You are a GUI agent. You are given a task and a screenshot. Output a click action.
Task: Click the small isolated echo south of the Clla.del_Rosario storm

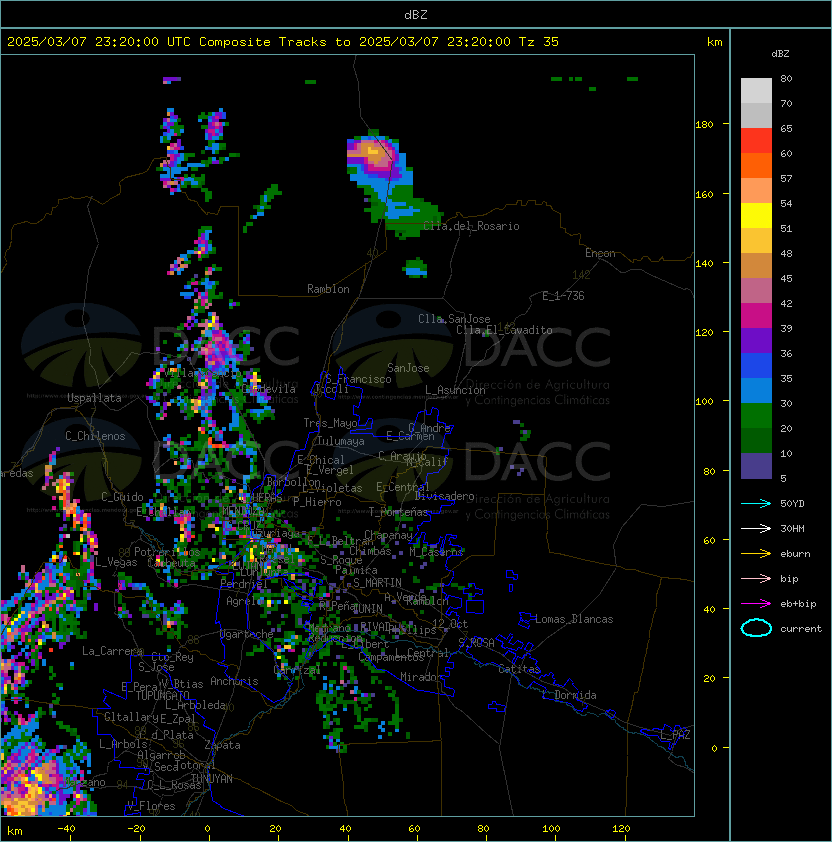coord(415,267)
